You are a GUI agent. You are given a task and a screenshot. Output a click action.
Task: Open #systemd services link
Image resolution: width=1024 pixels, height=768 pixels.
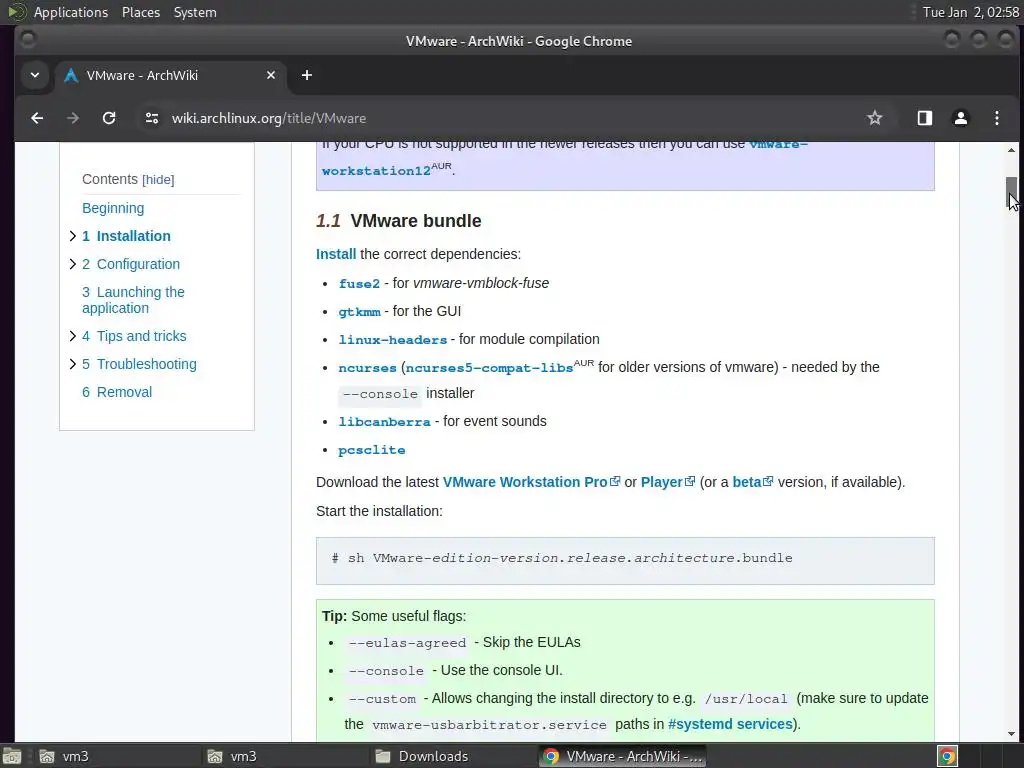coord(730,724)
